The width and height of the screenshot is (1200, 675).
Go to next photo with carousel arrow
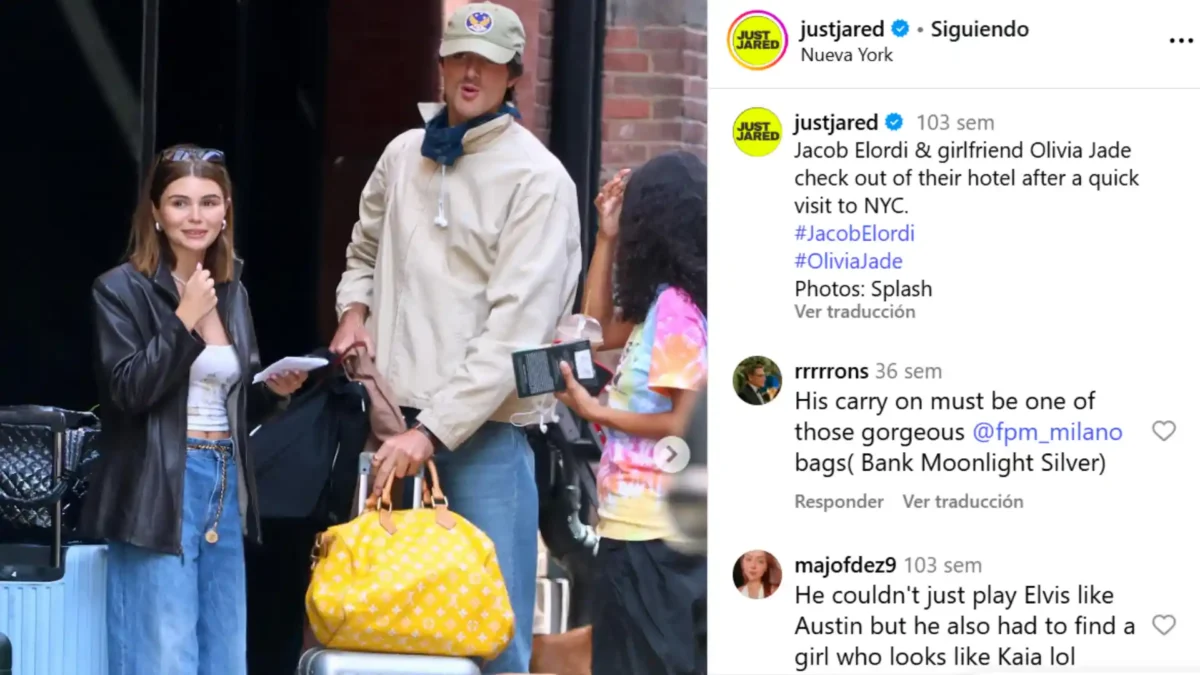(x=672, y=455)
